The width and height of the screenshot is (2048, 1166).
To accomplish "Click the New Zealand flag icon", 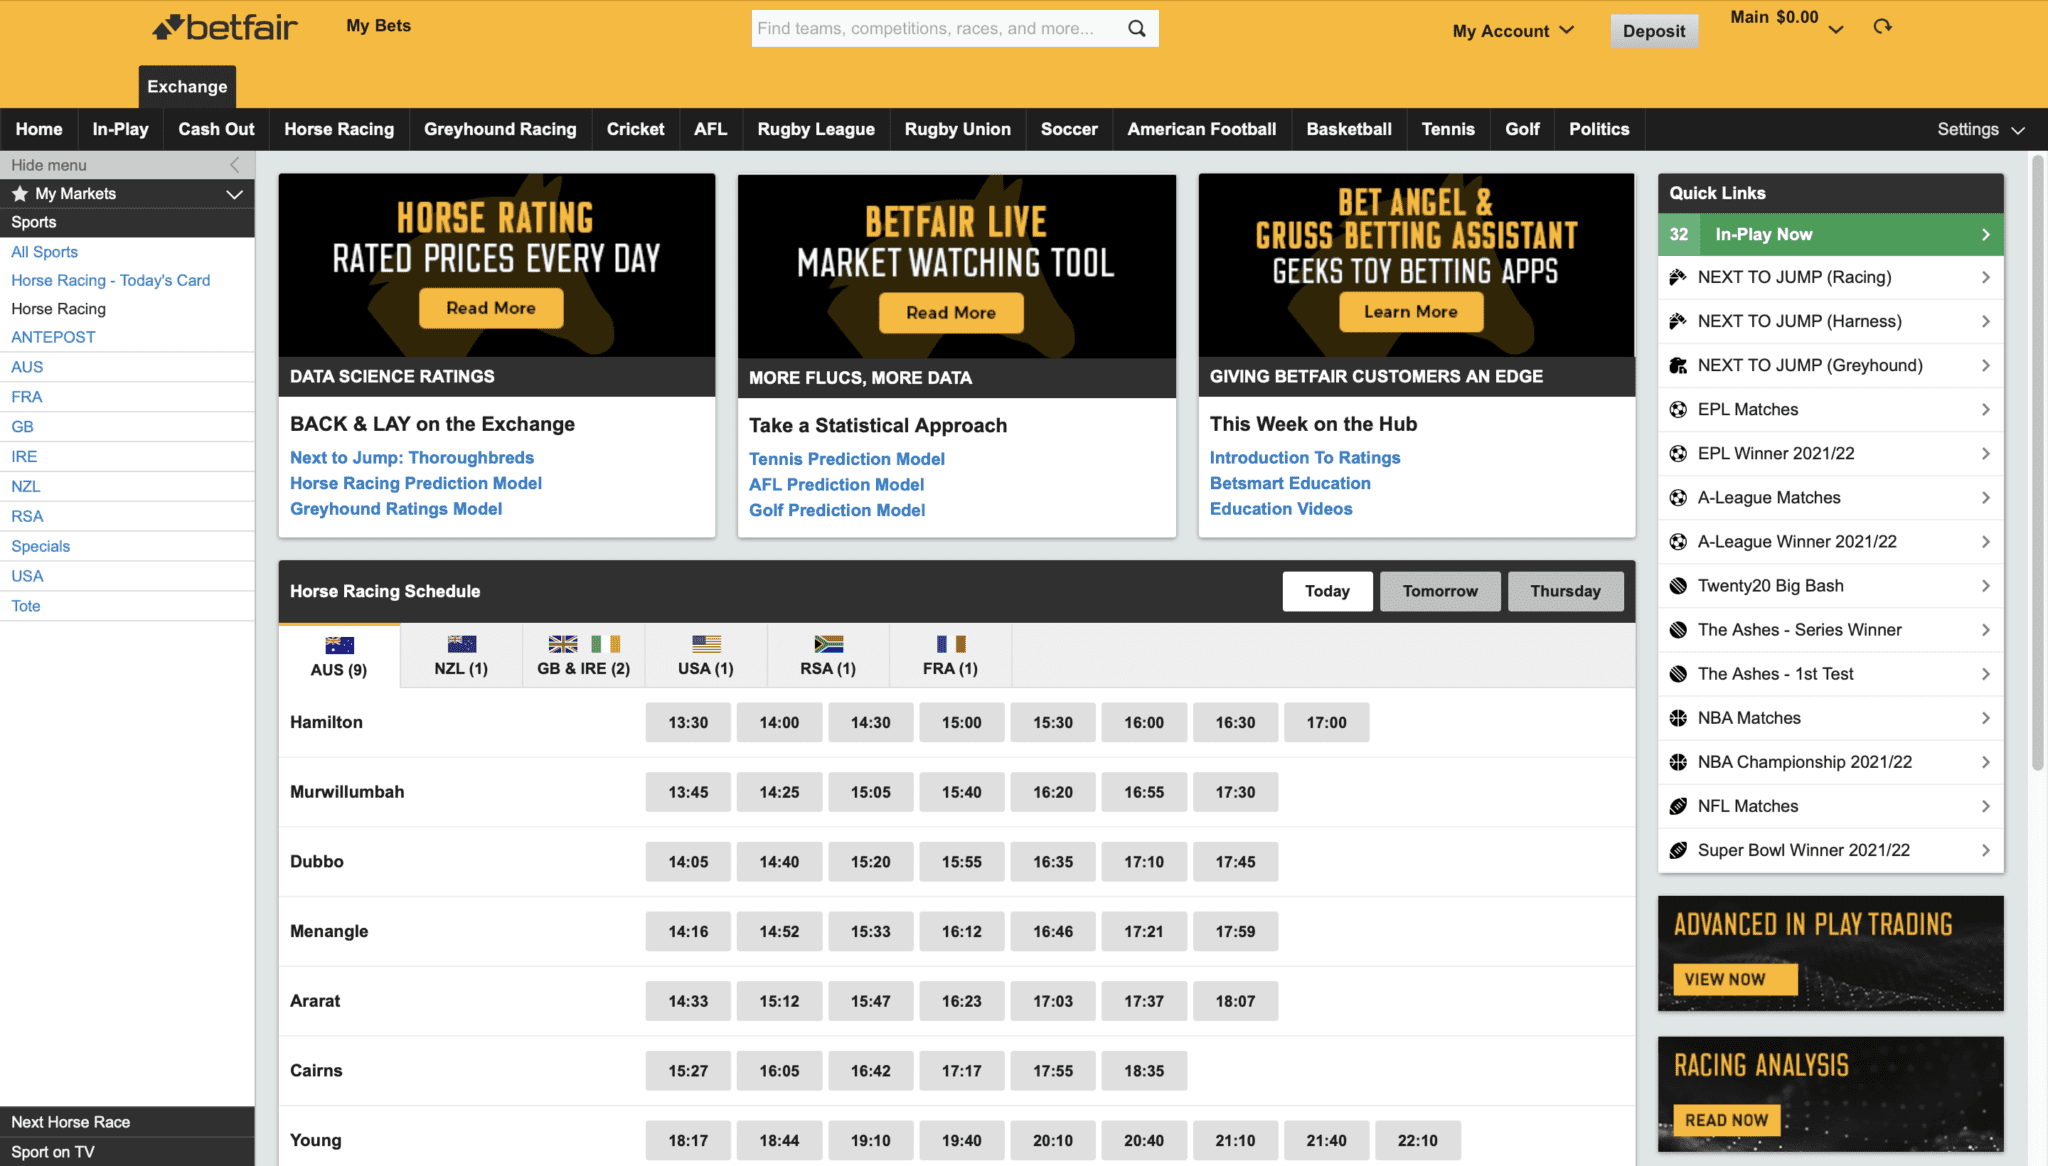I will [x=461, y=644].
